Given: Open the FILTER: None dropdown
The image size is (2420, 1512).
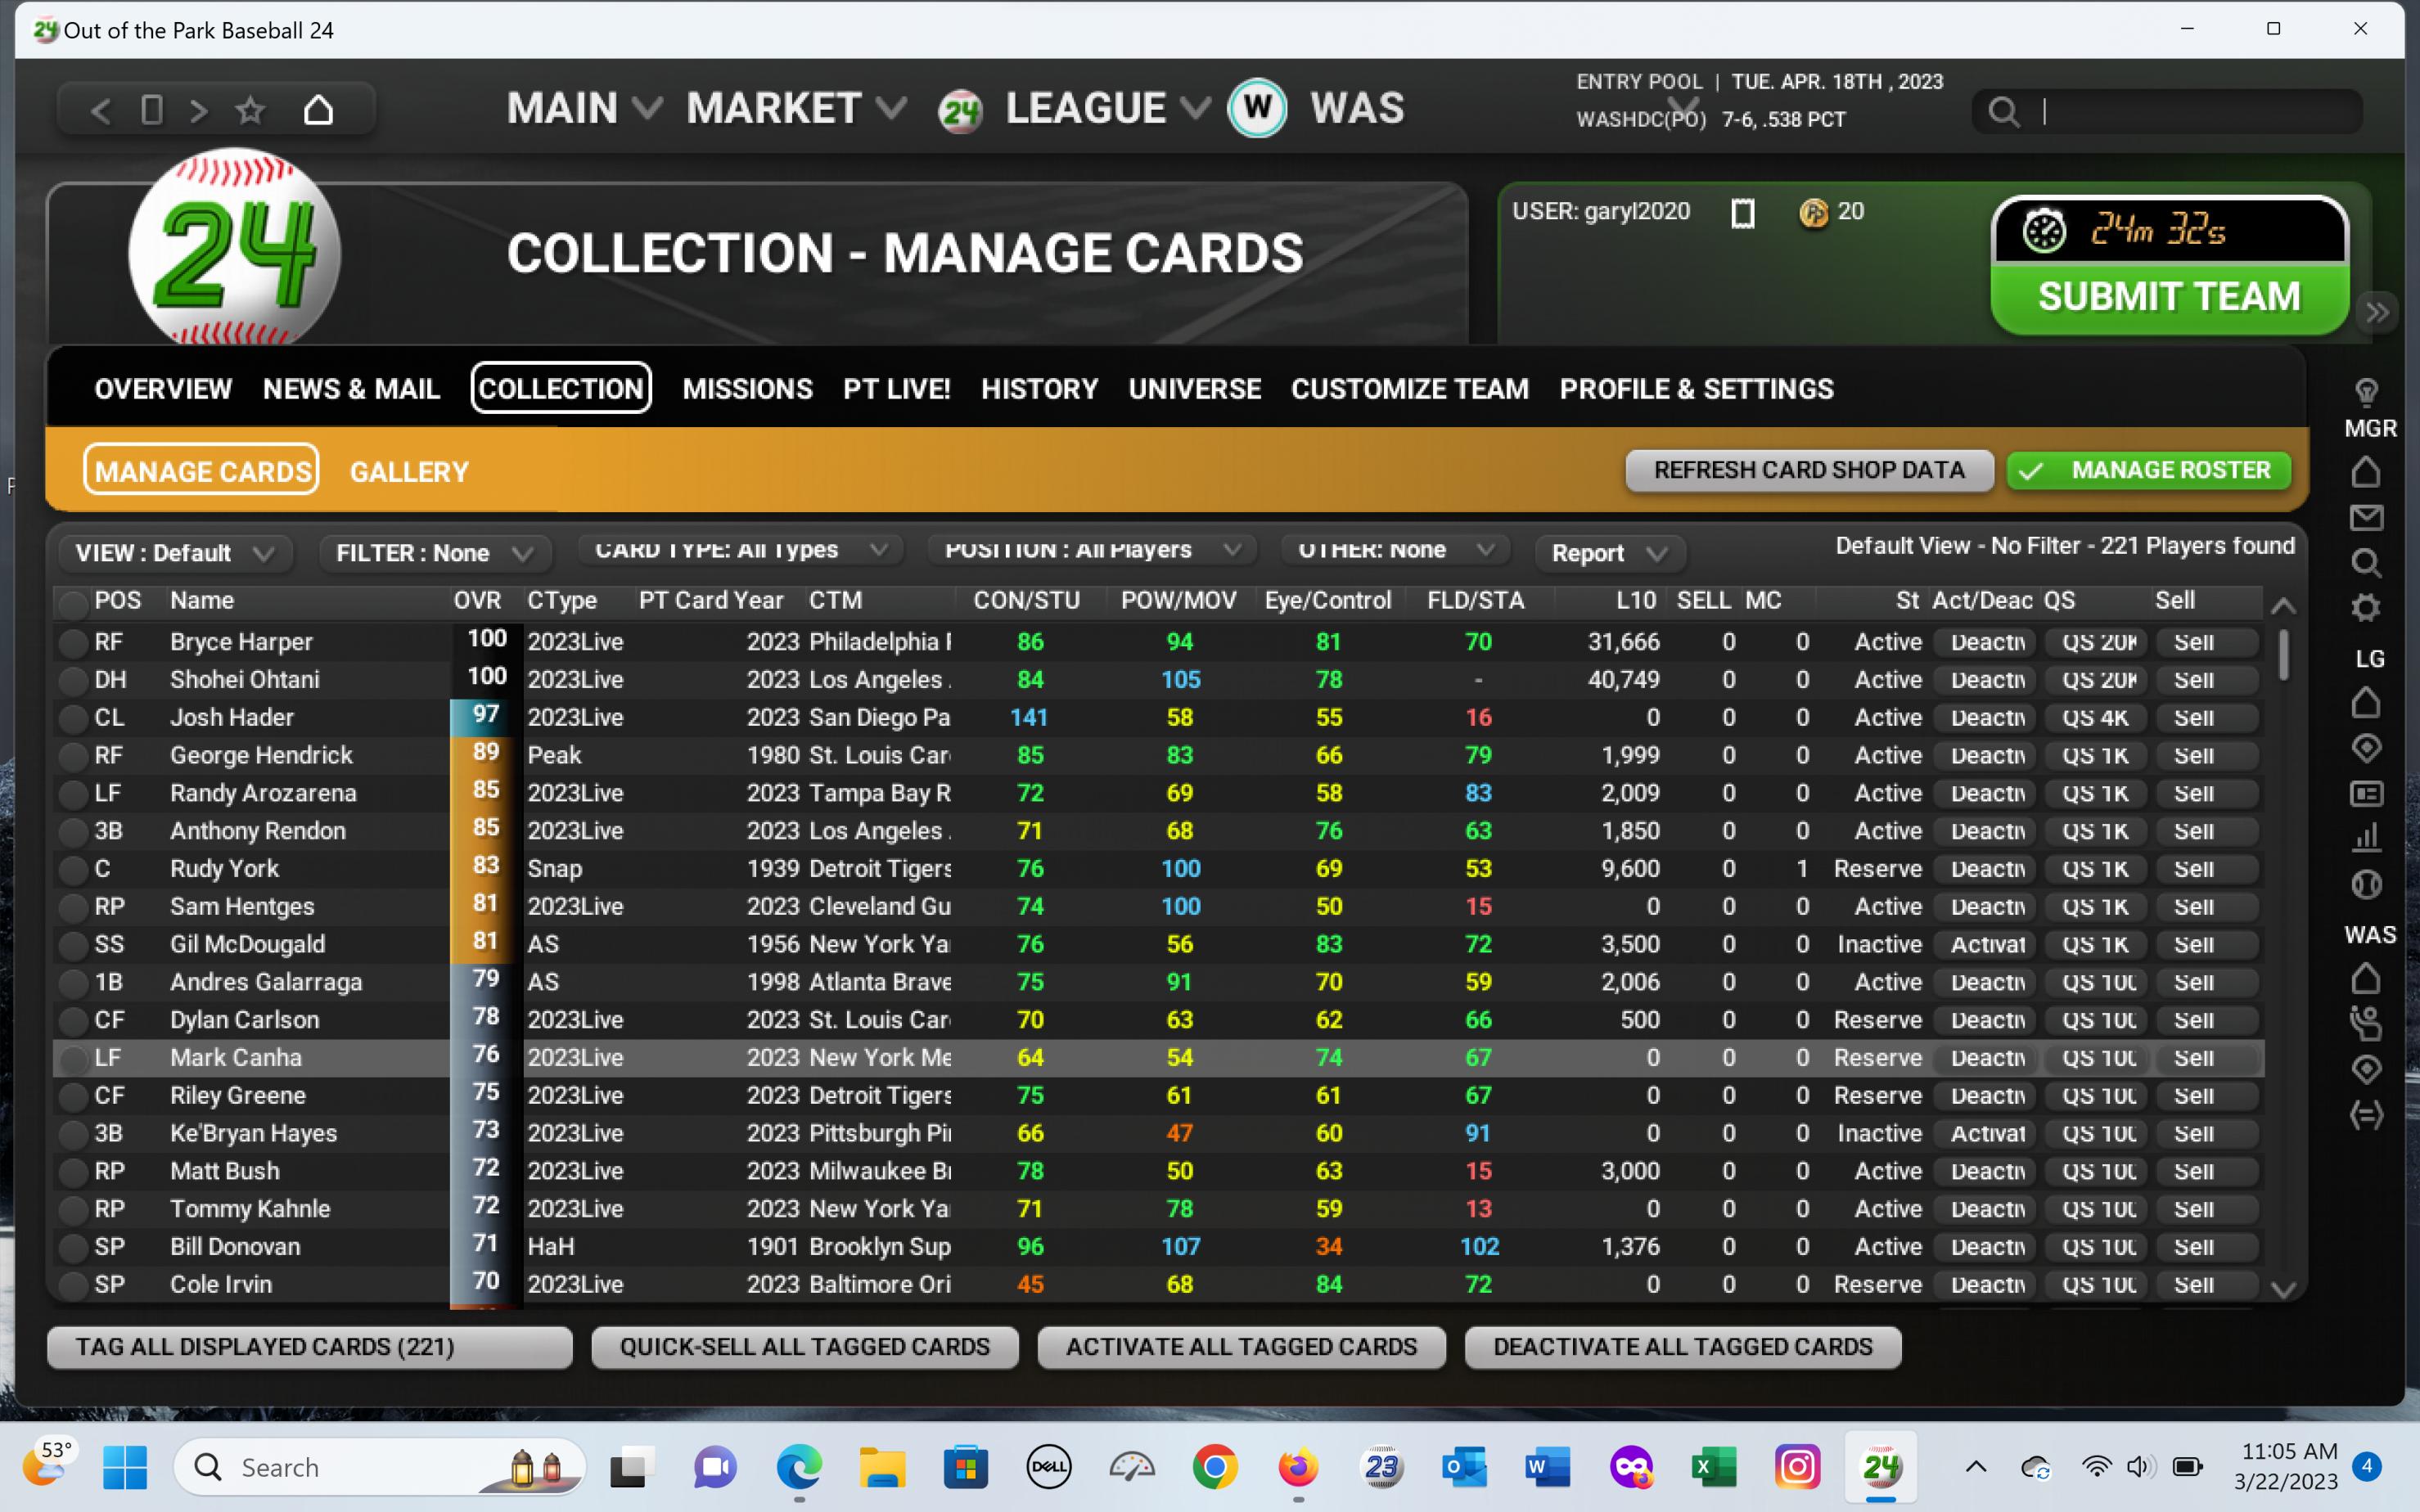Looking at the screenshot, I should [435, 553].
